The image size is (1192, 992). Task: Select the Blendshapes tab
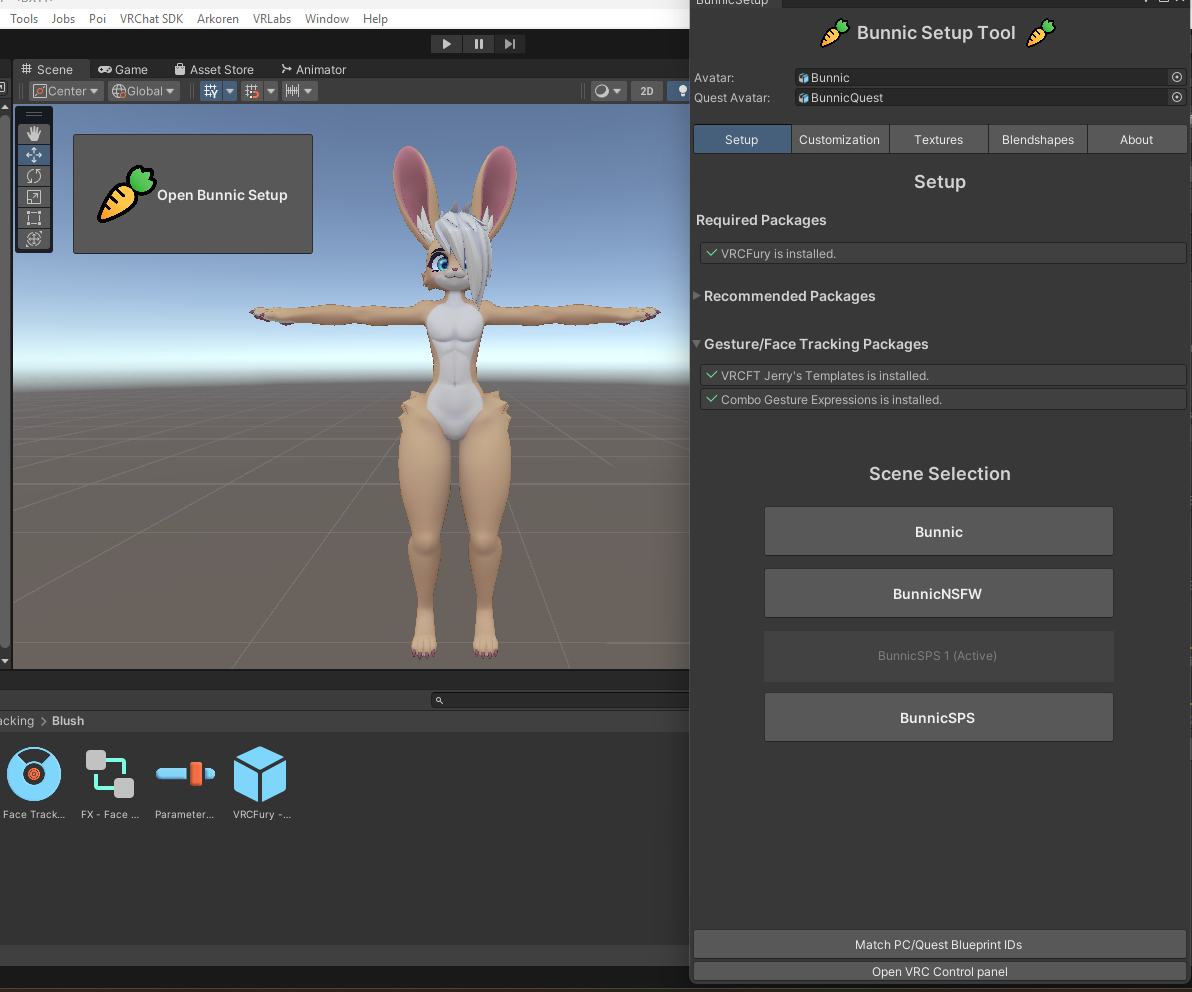(1038, 139)
